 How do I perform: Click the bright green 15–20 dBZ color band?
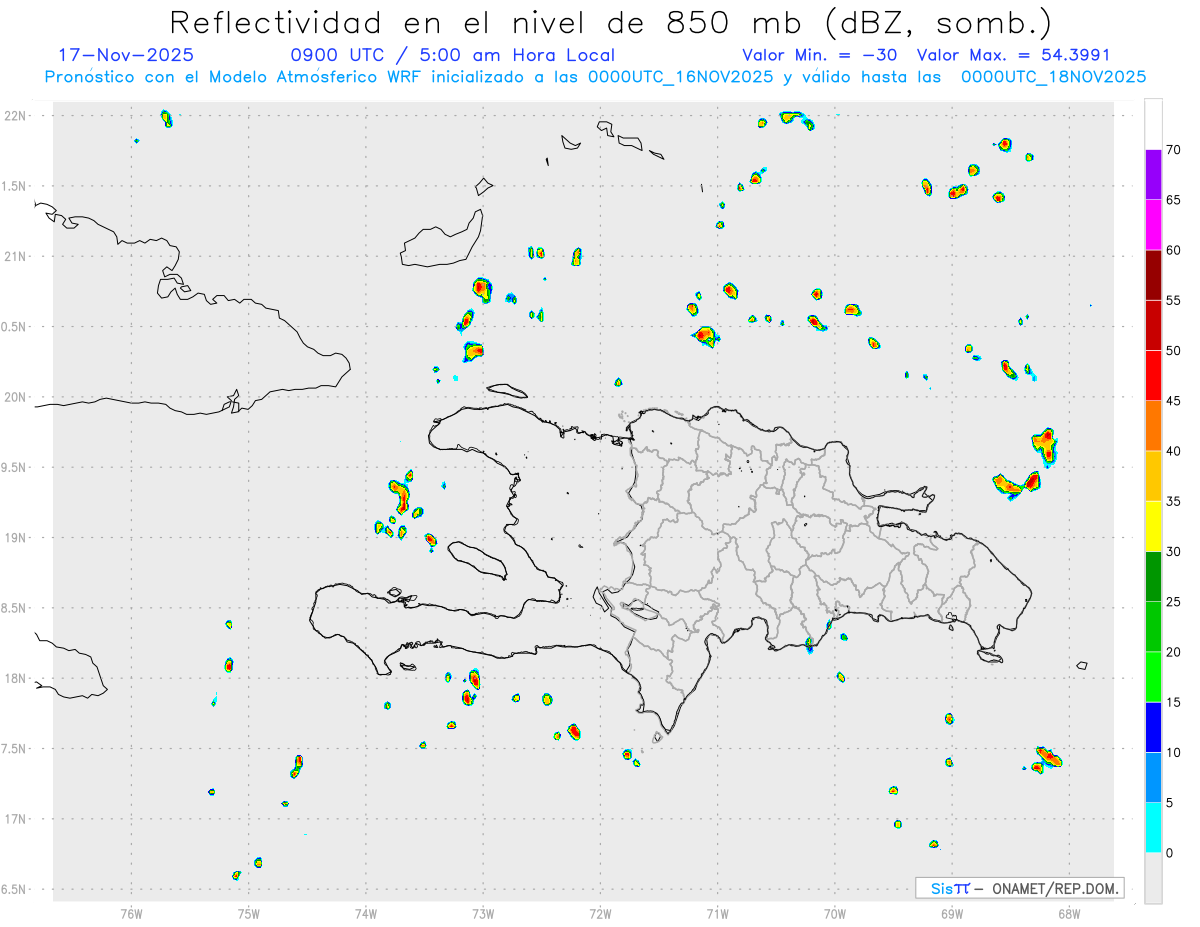click(x=1153, y=677)
